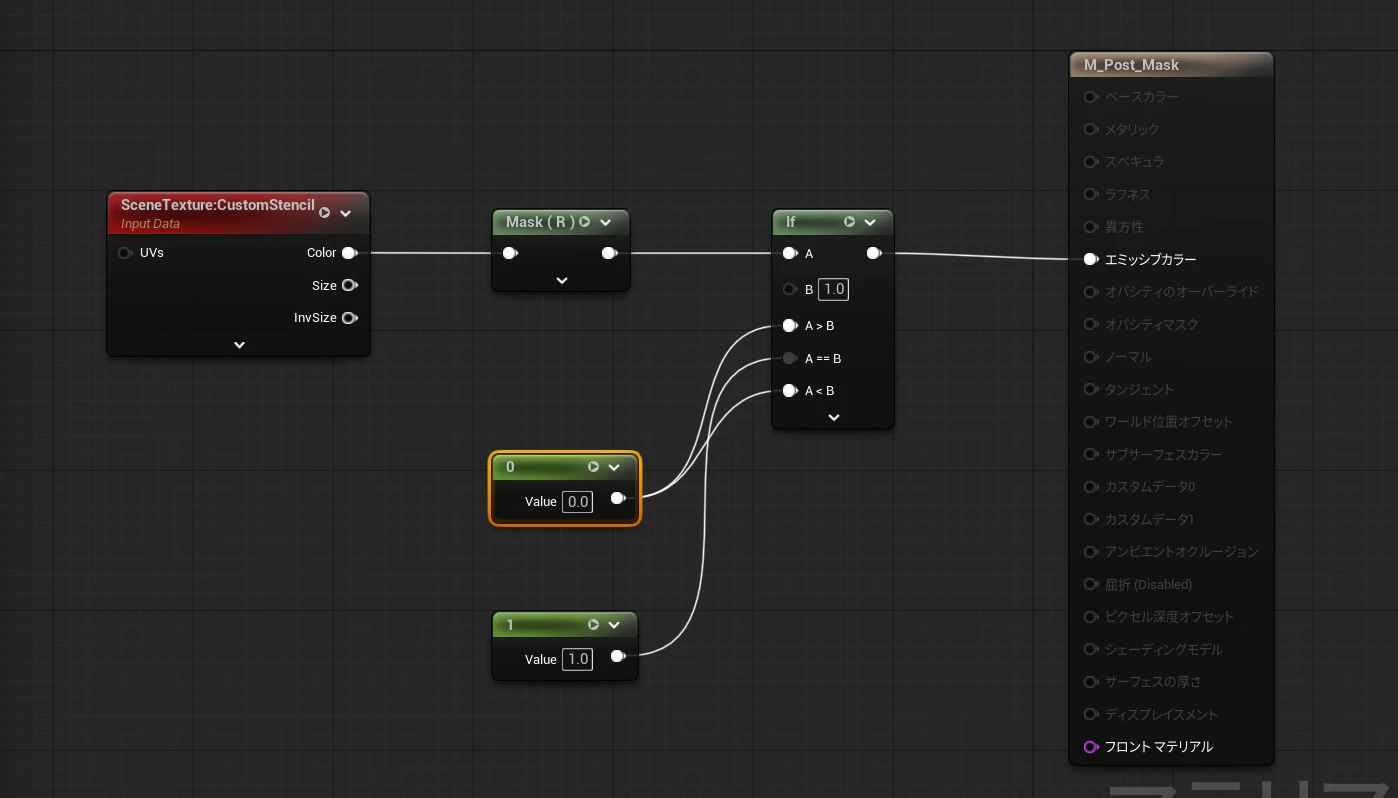Click the フロント マテリアル pin
This screenshot has height=798, width=1398.
pos(1090,747)
